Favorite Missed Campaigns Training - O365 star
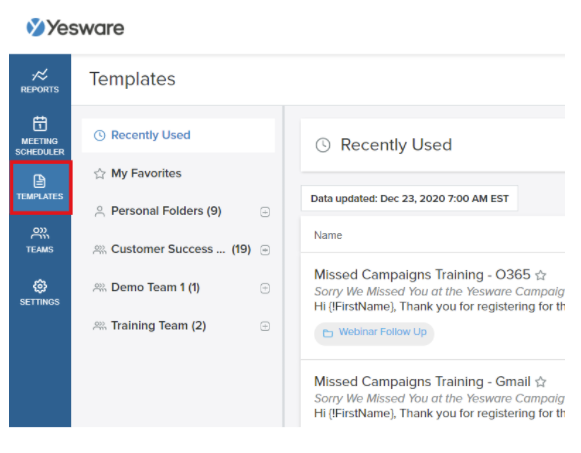Image resolution: width=581 pixels, height=453 pixels. pyautogui.click(x=541, y=275)
